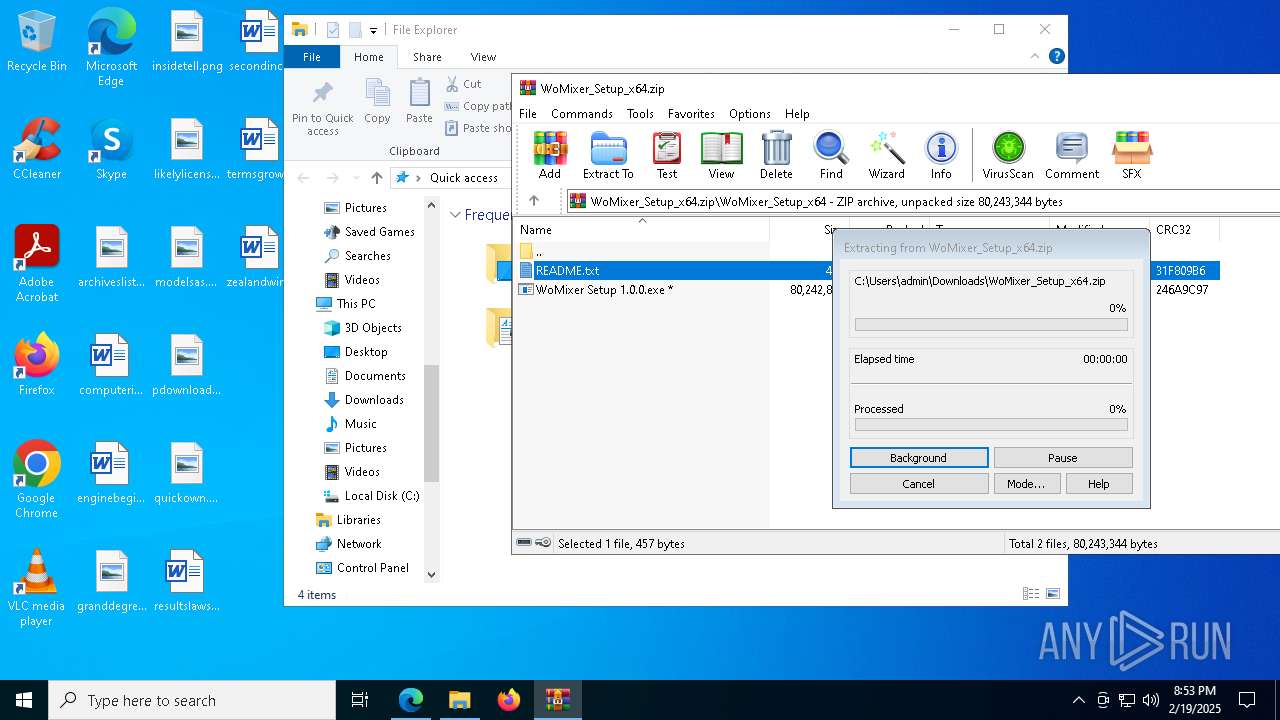This screenshot has width=1280, height=720.
Task: Click Microsoft Edge taskbar icon
Action: 411,700
